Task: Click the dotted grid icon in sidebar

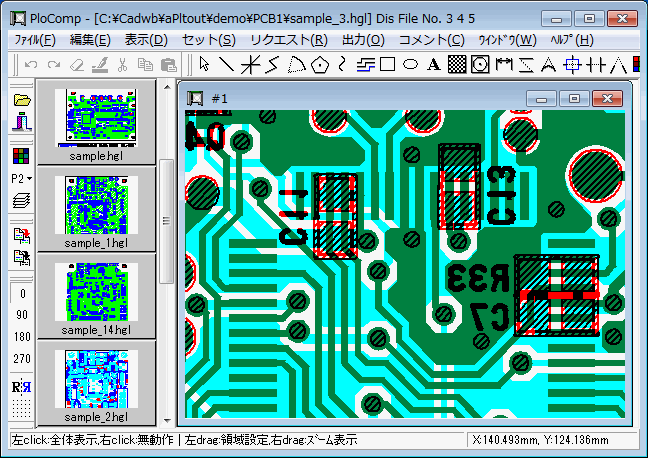Action: coord(21,409)
